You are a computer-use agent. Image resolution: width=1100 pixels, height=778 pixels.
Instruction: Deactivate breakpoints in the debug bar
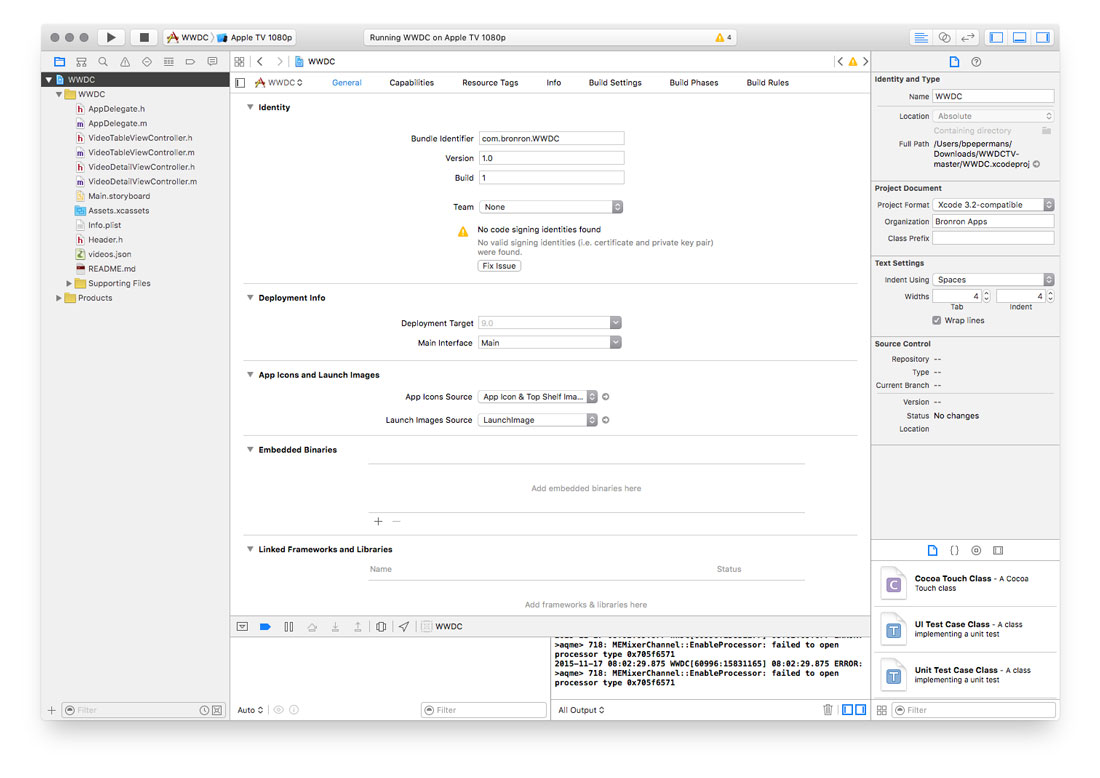coord(265,626)
